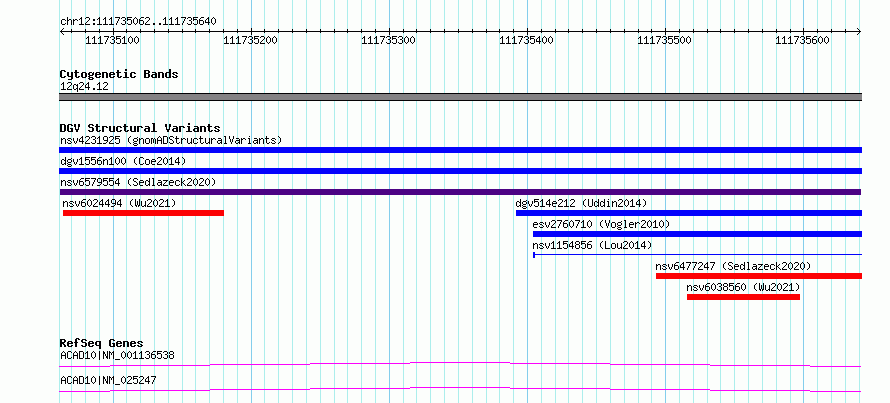
Task: Select the nsv6579554 (Sedlazeck2020) label
Action: coord(138,182)
